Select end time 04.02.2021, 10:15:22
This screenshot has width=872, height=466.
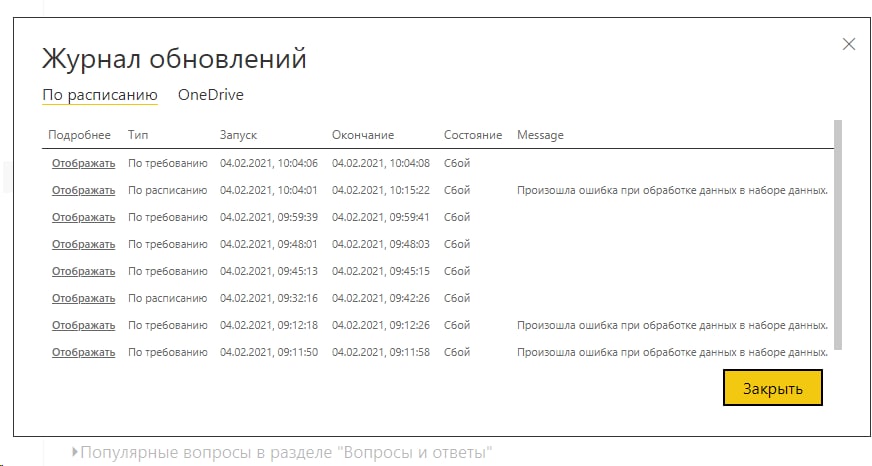click(x=381, y=190)
